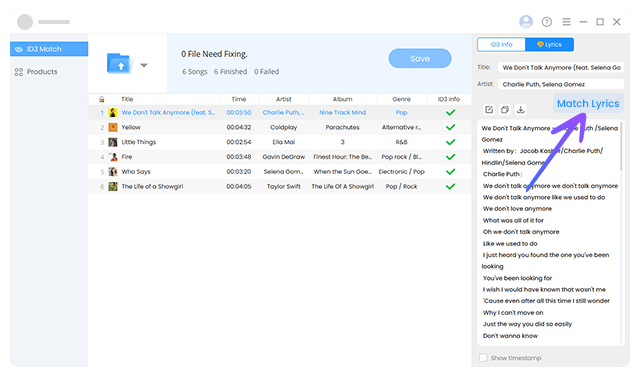Click the Save button
Viewport: 640px width, 377px height.
click(x=420, y=58)
